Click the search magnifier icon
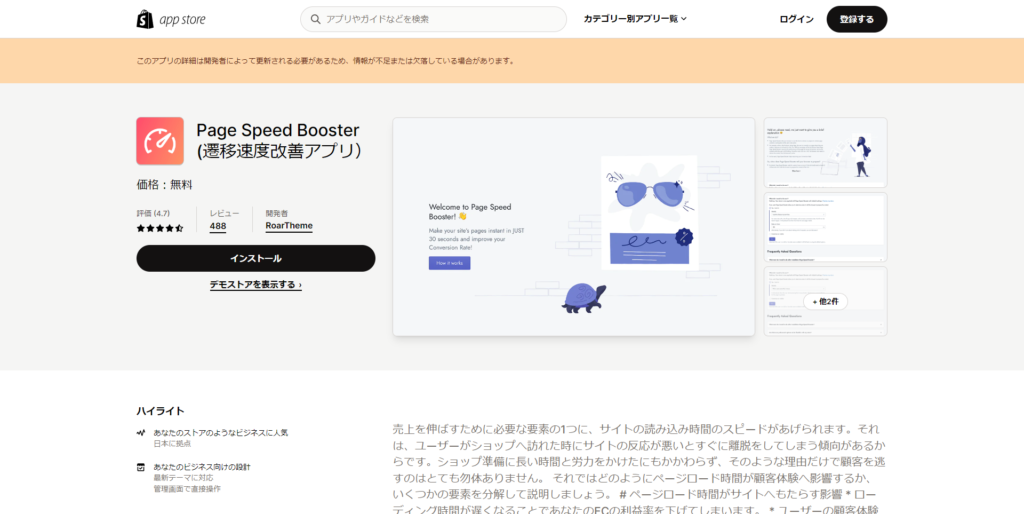The height and width of the screenshot is (514, 1024). tap(316, 20)
